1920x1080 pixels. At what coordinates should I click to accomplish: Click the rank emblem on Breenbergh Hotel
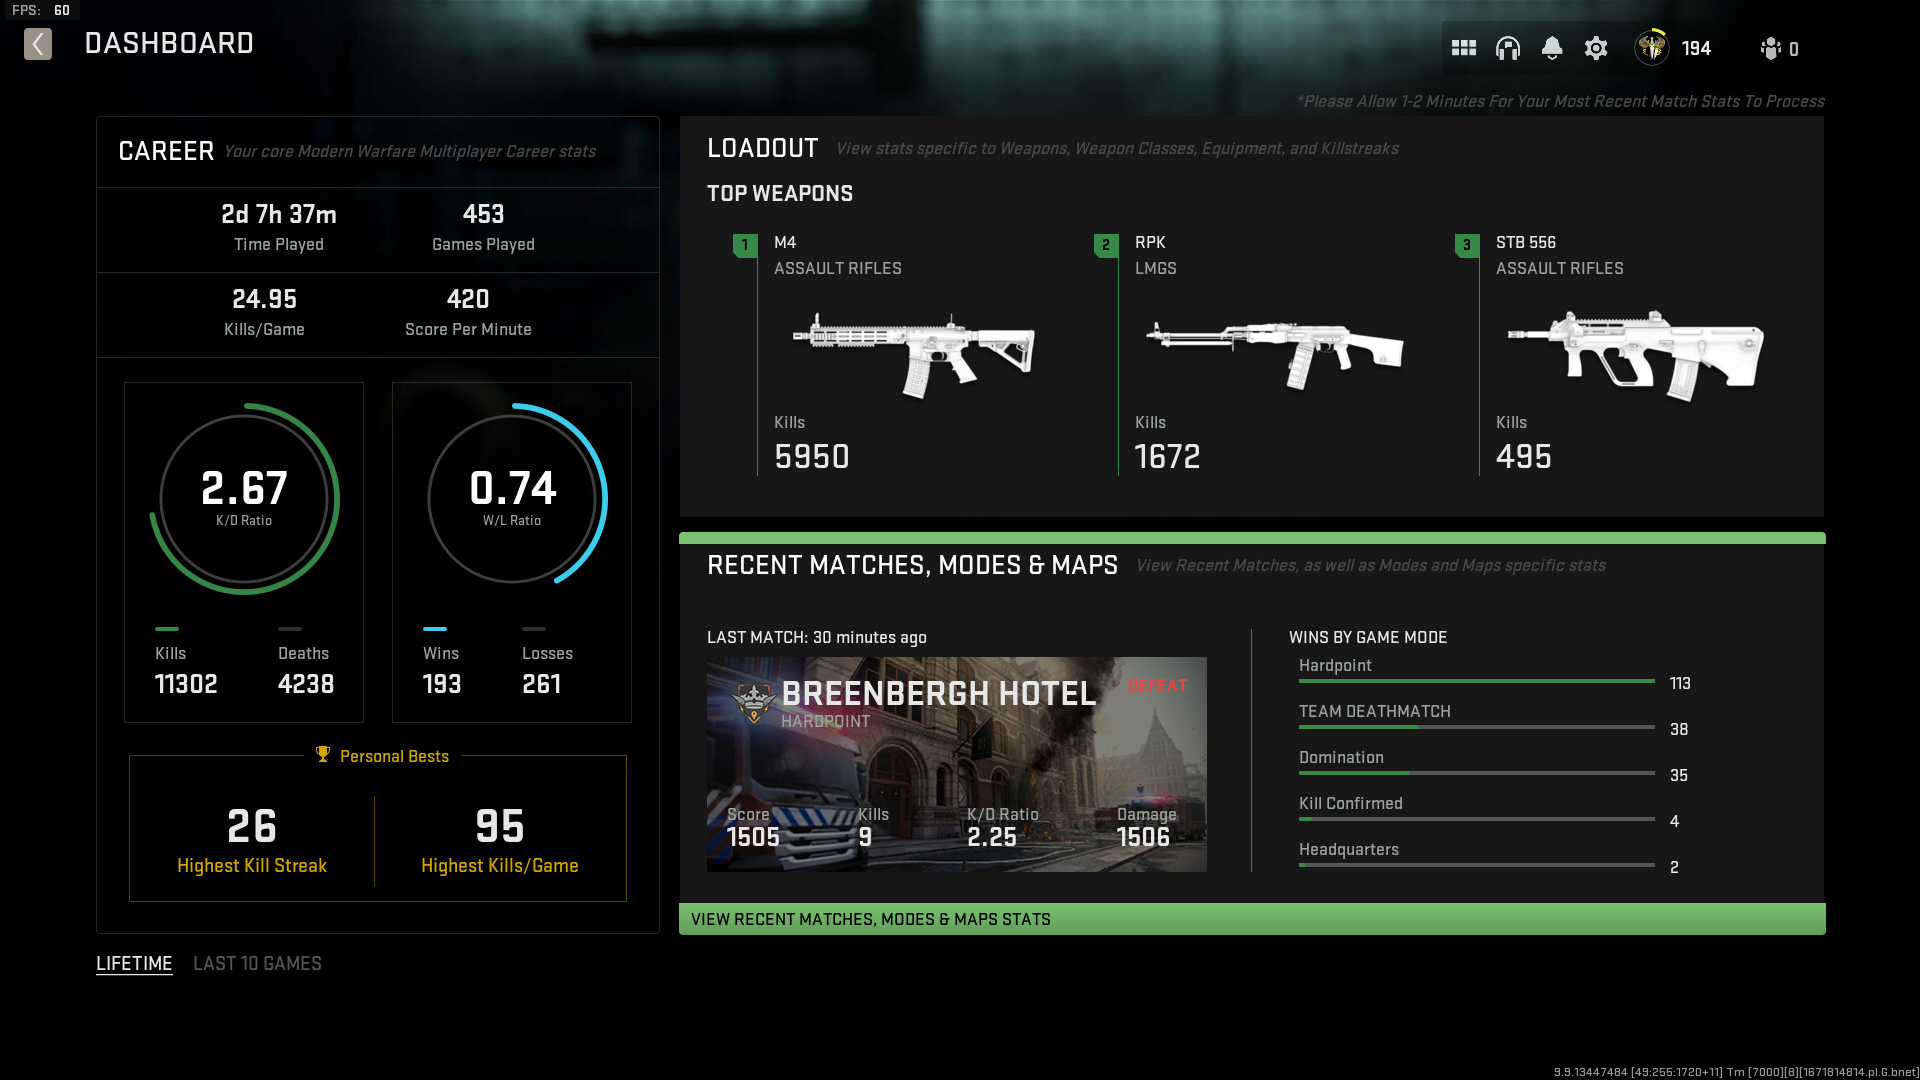754,702
